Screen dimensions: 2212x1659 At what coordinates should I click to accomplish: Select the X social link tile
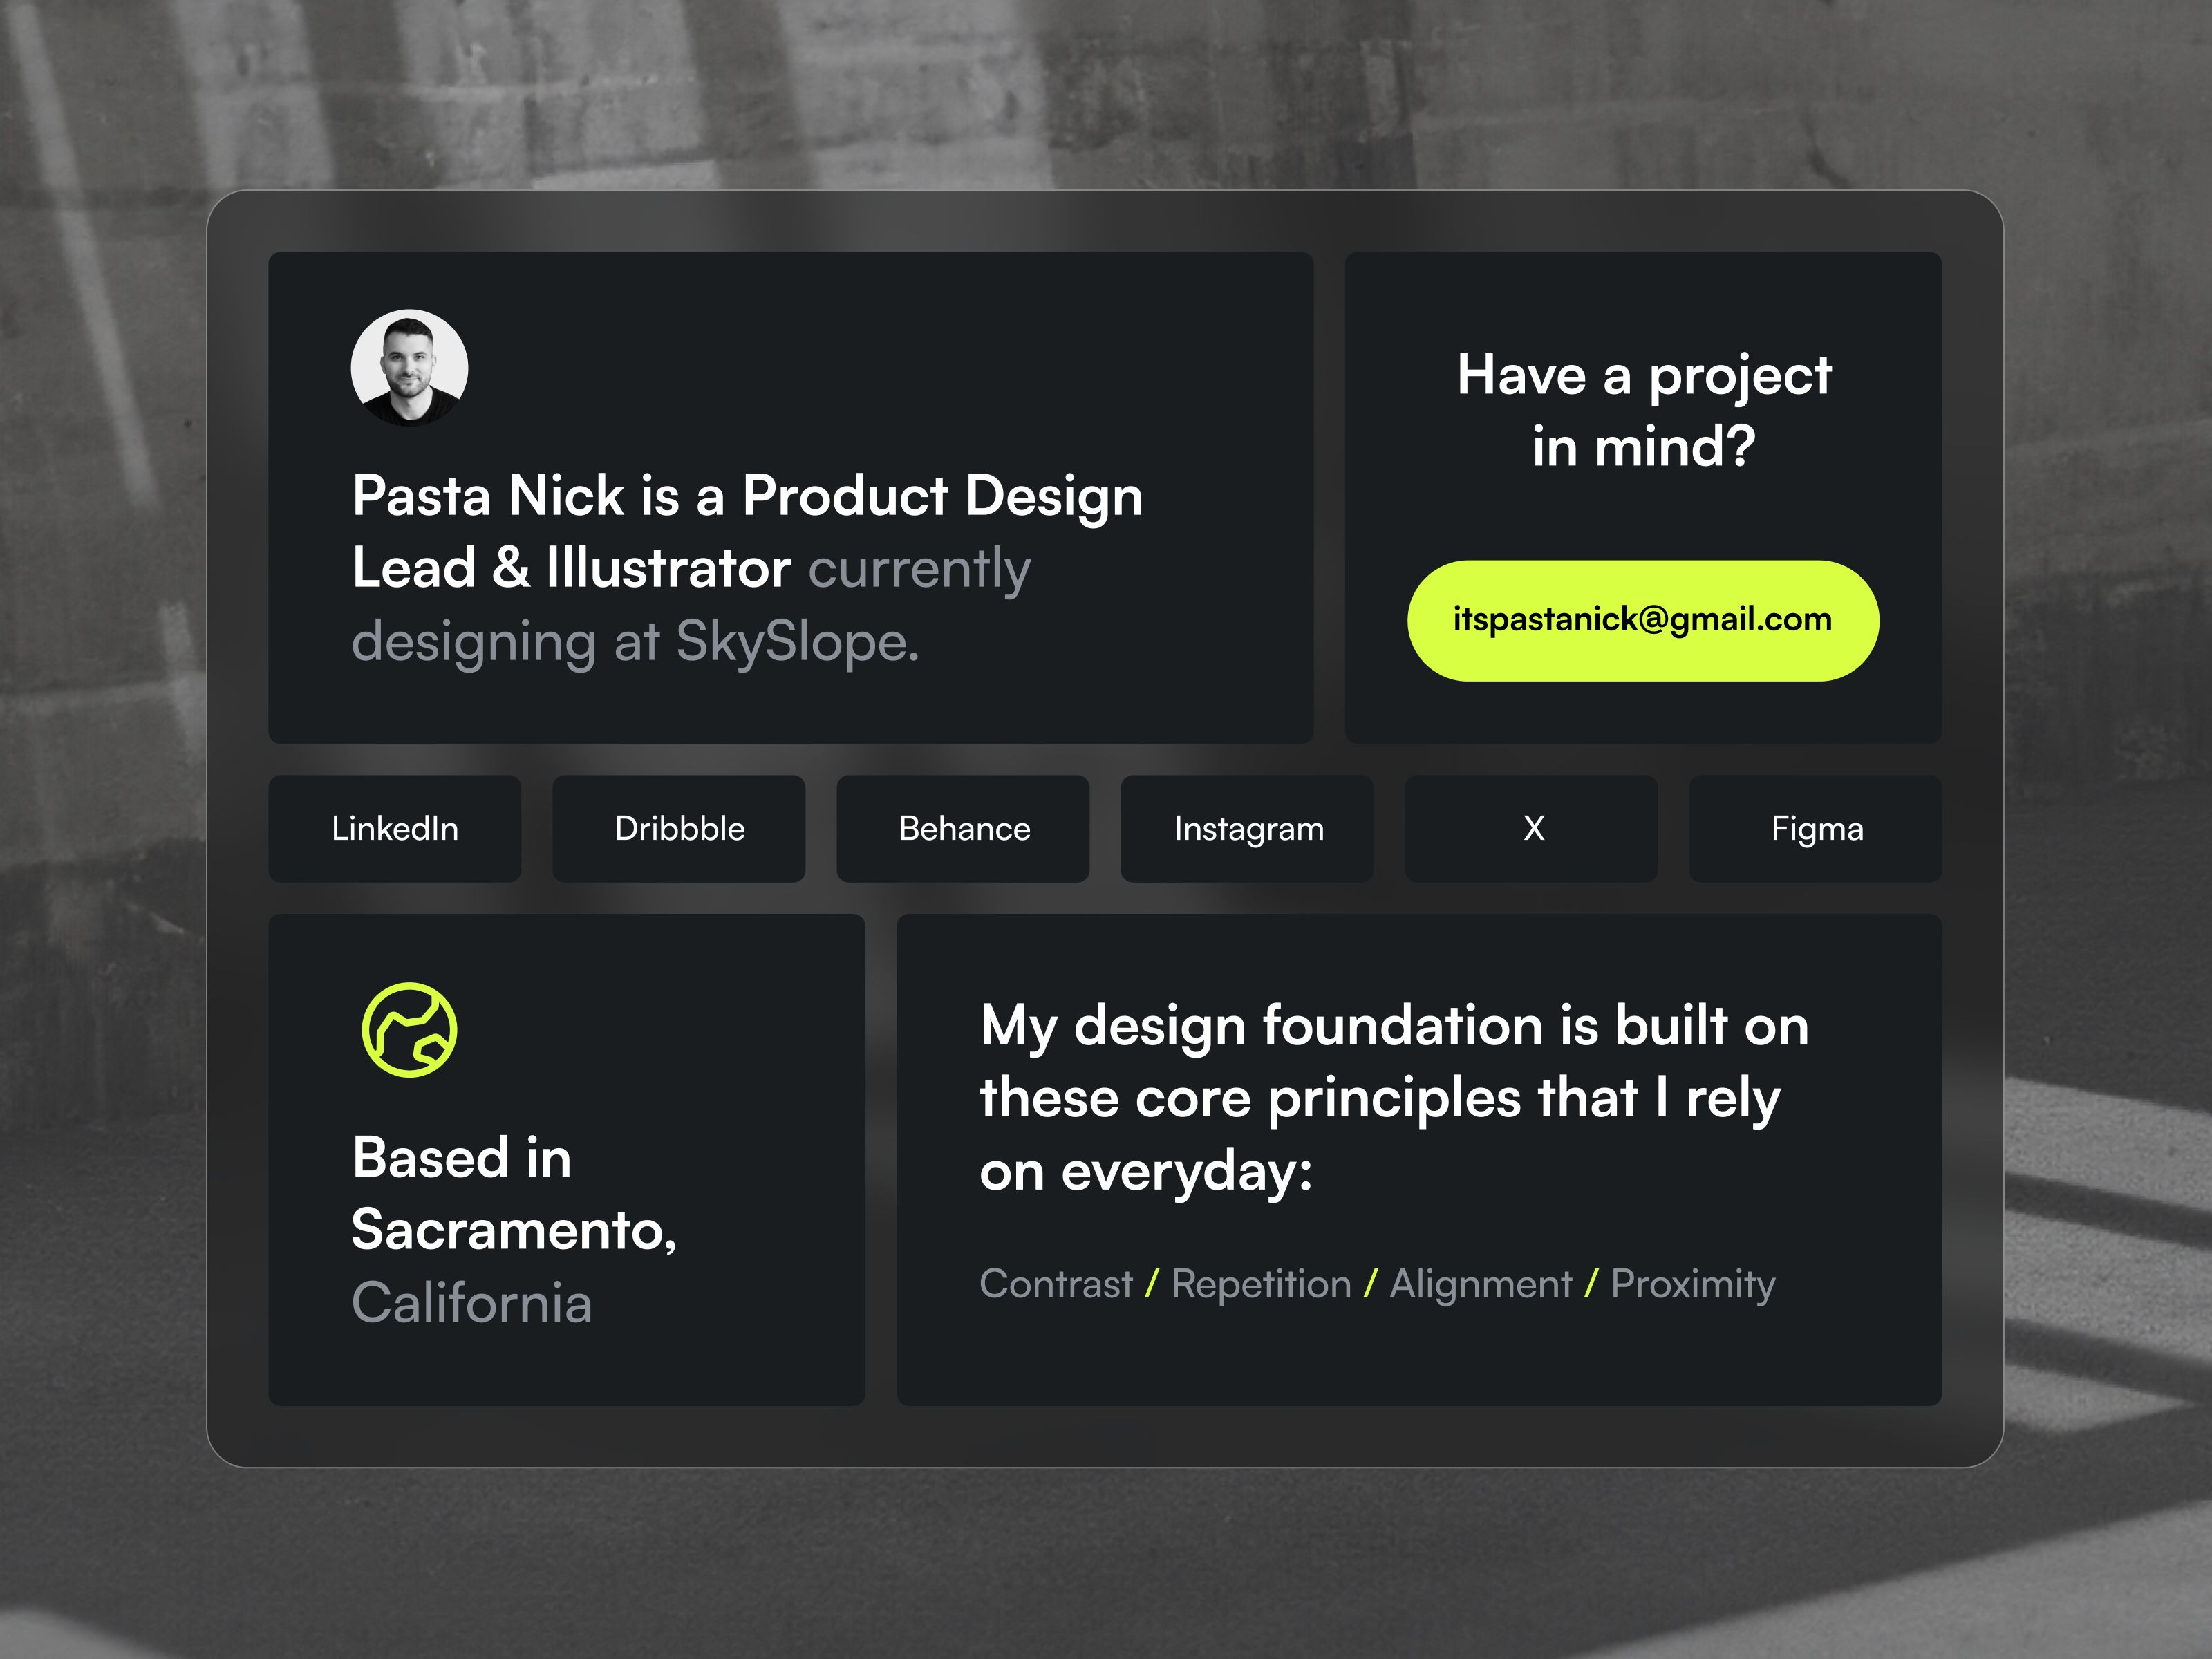[1532, 829]
